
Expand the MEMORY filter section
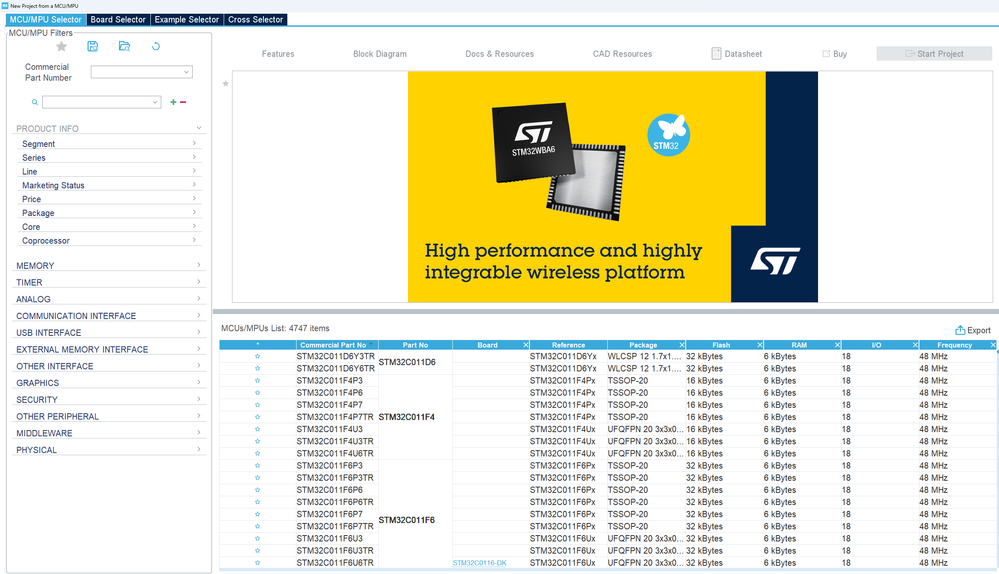click(x=199, y=265)
